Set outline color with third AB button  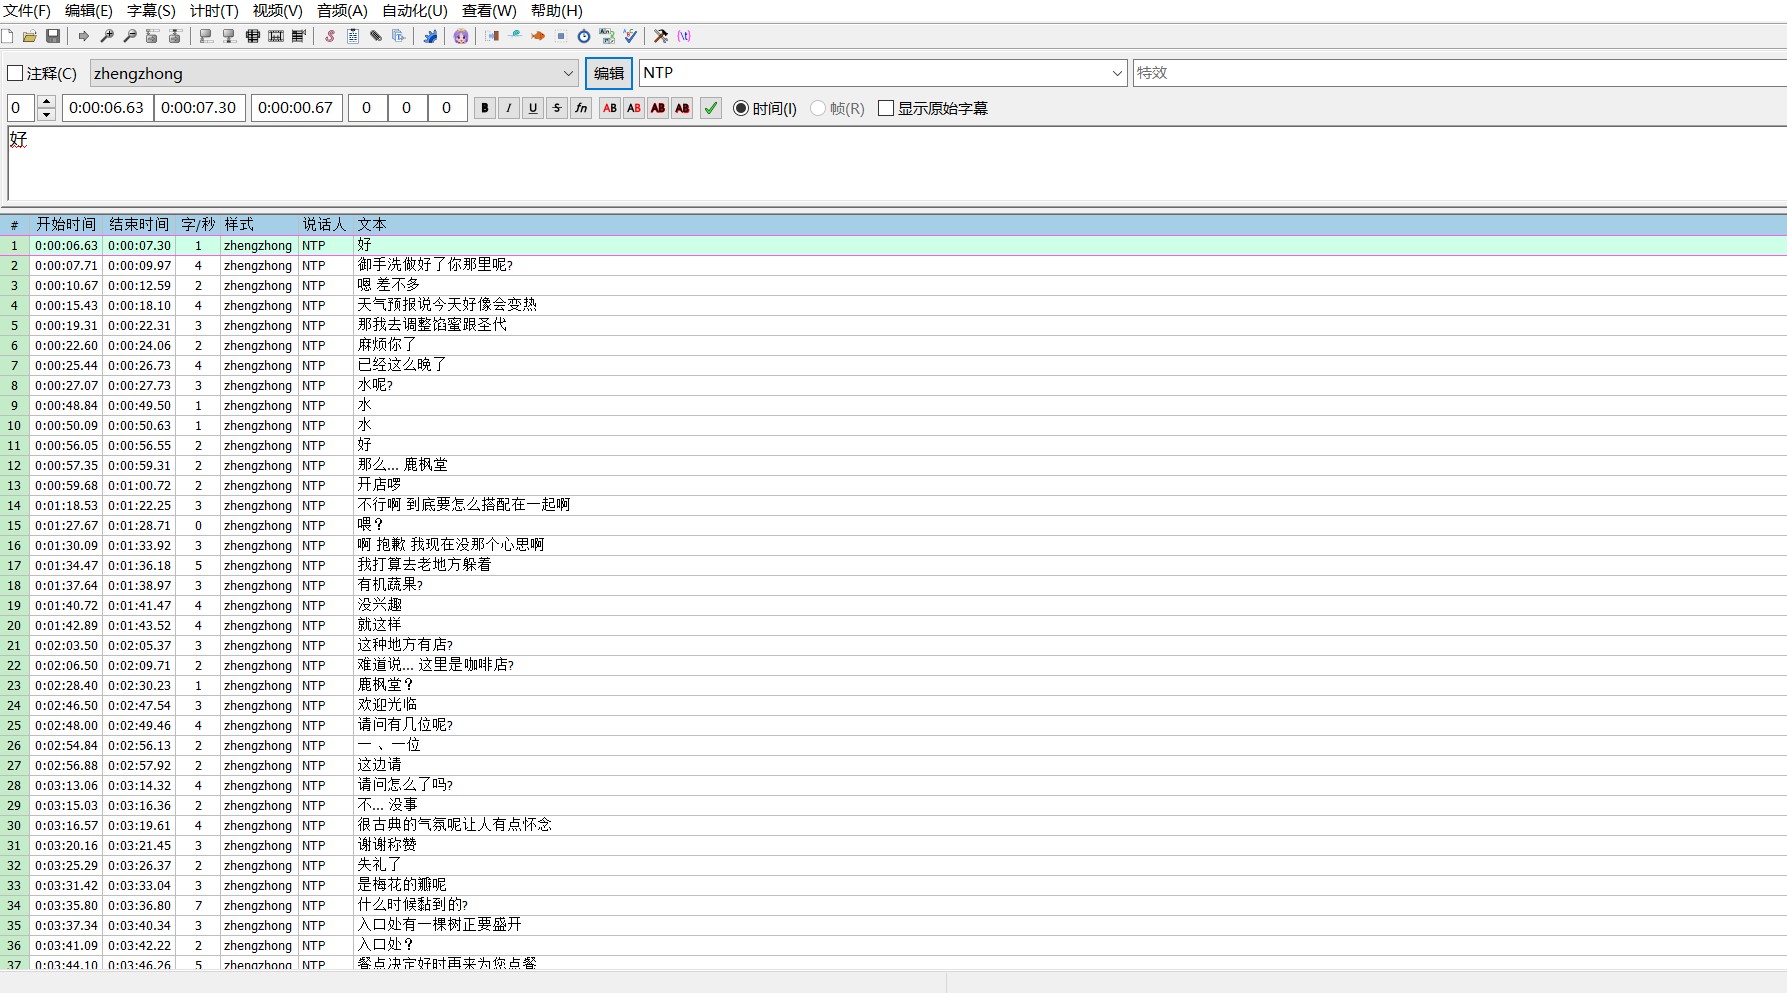tap(658, 108)
